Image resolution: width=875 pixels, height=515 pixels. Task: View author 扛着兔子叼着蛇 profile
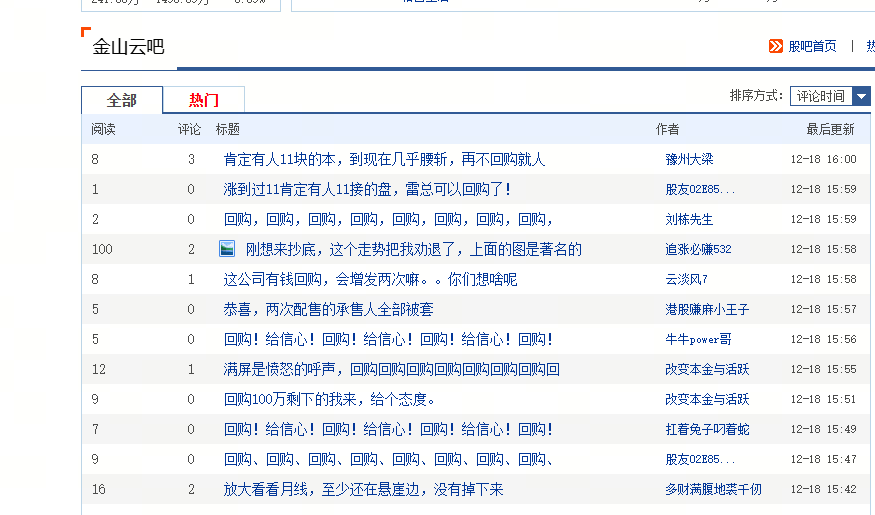(707, 430)
